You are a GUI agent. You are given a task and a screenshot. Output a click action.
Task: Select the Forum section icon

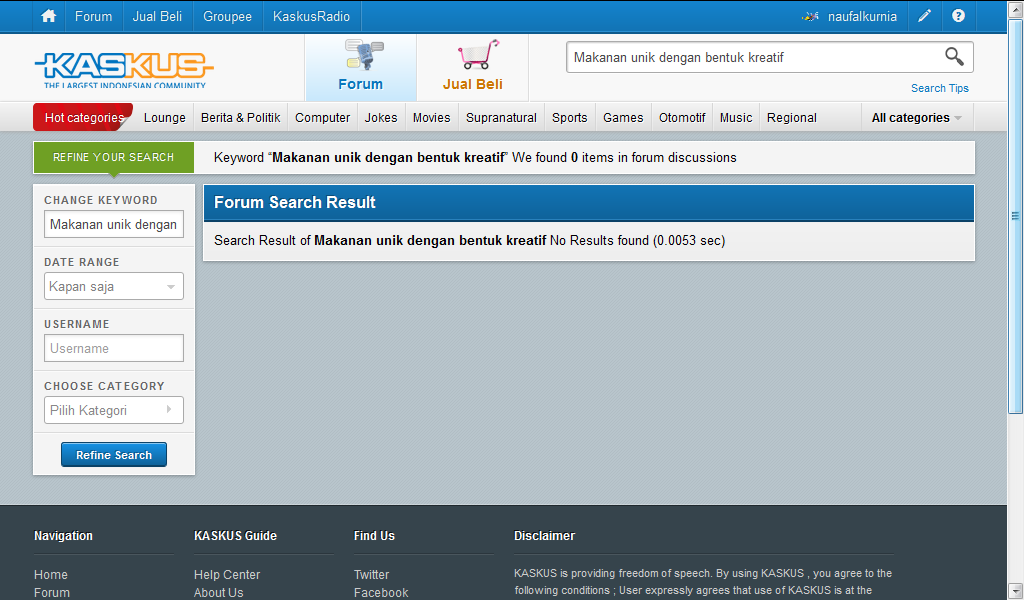click(361, 67)
